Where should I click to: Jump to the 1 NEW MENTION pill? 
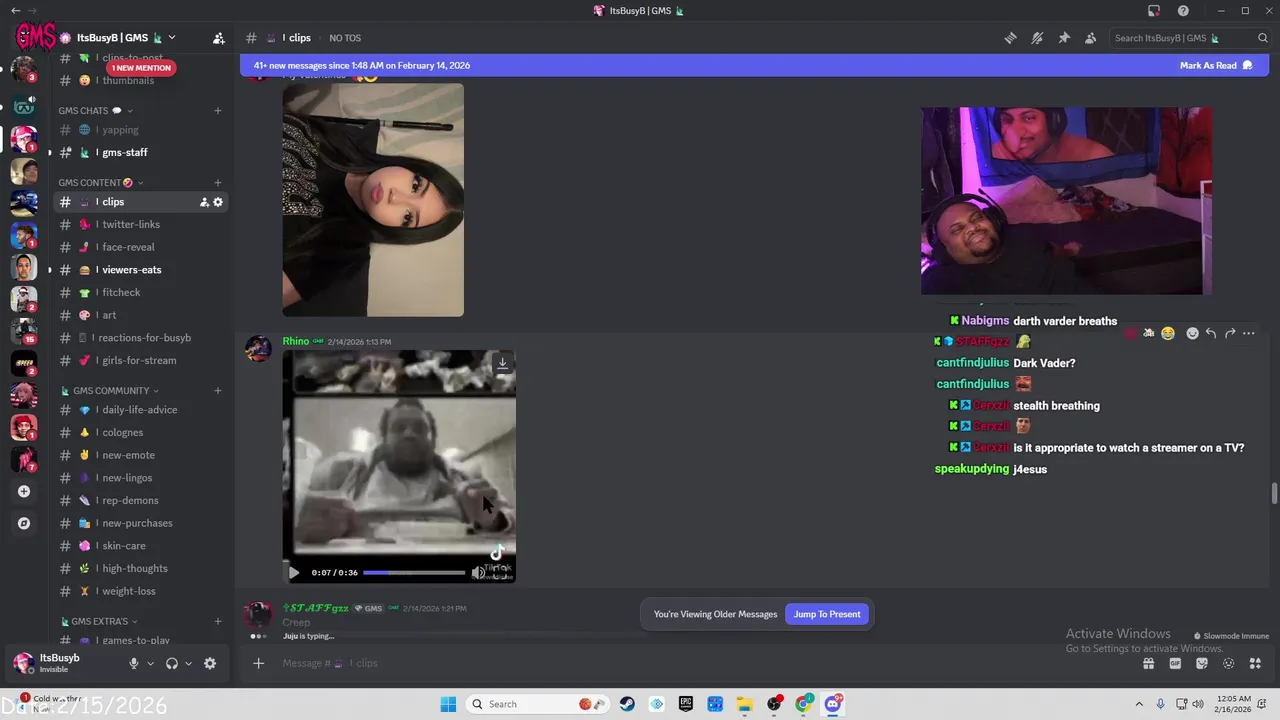141,68
